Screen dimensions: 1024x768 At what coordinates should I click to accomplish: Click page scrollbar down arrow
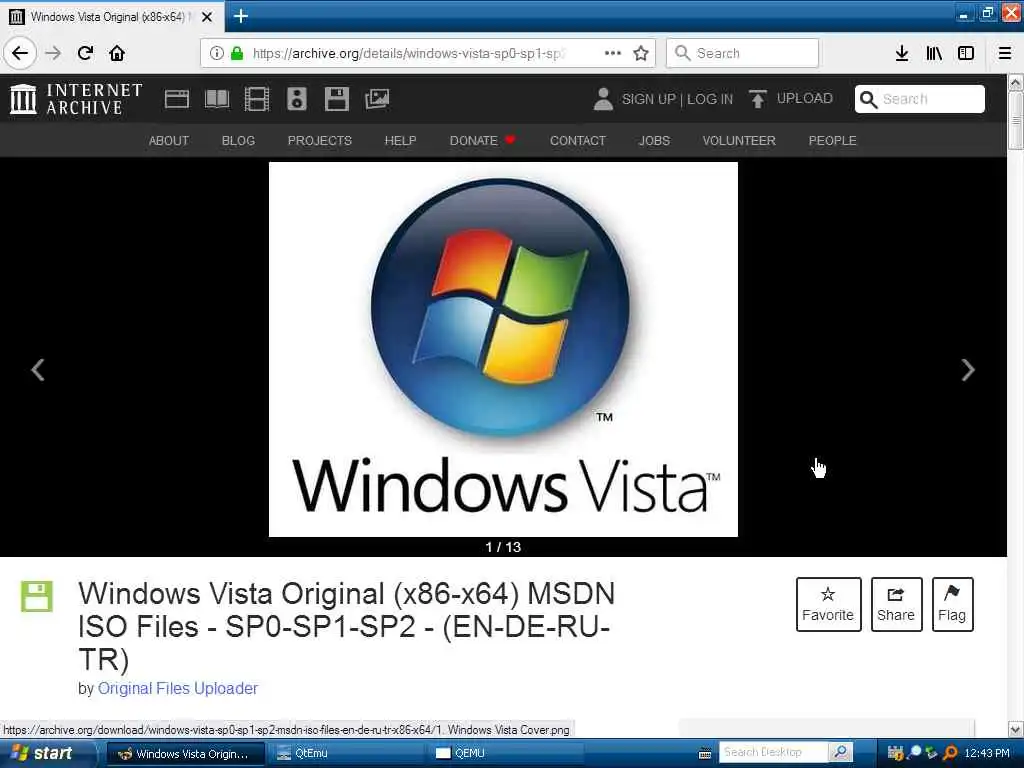click(x=1016, y=729)
